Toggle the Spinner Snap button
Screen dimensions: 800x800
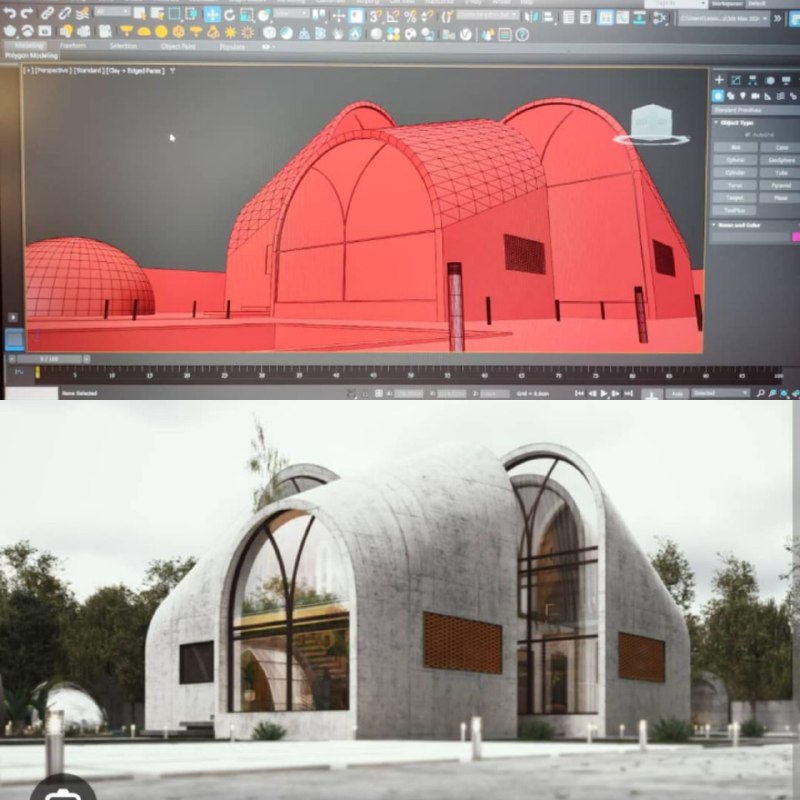[427, 16]
